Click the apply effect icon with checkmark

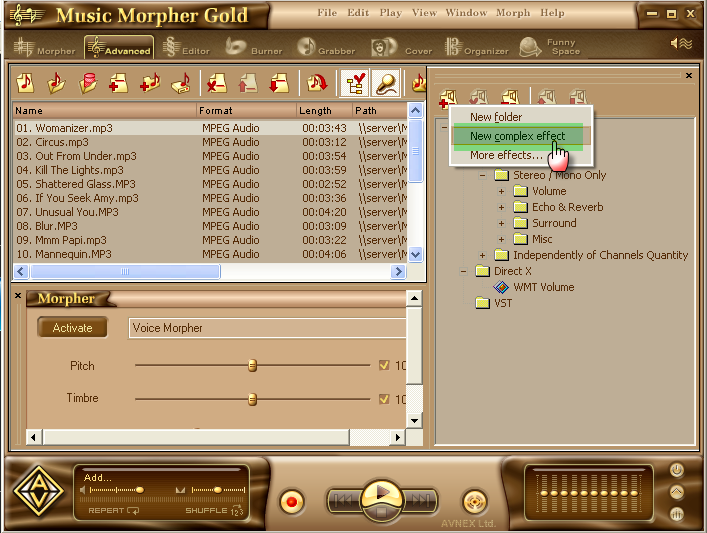pos(478,97)
